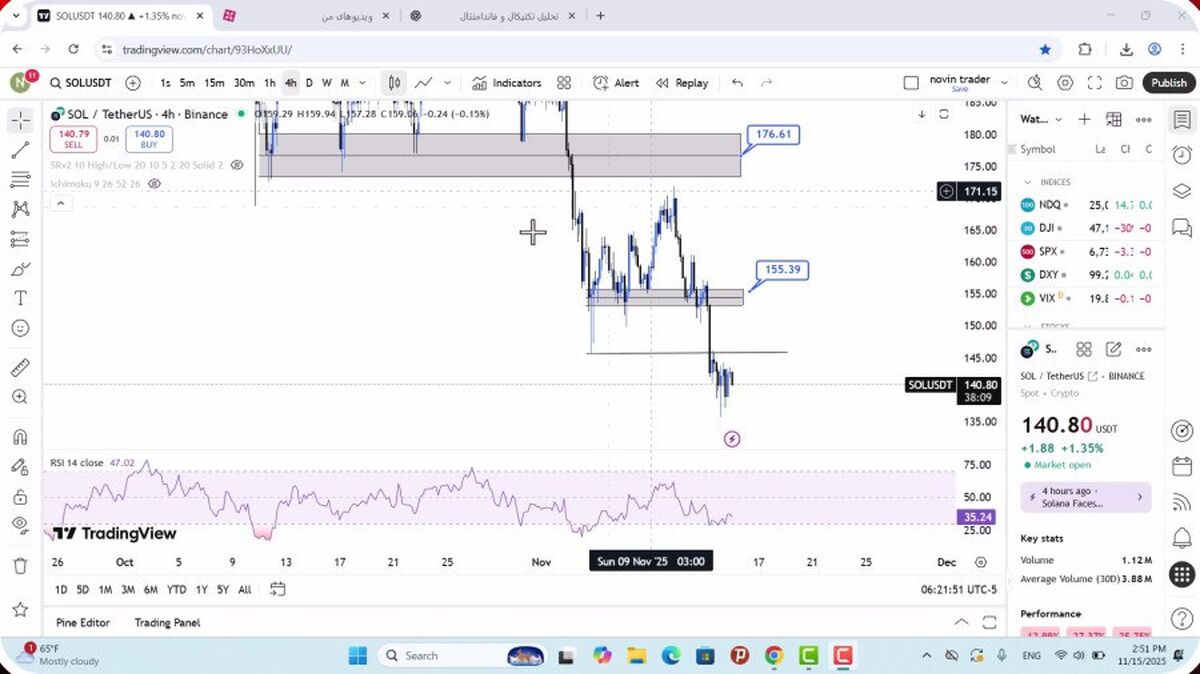Toggle magnet mode for drawings

point(20,437)
